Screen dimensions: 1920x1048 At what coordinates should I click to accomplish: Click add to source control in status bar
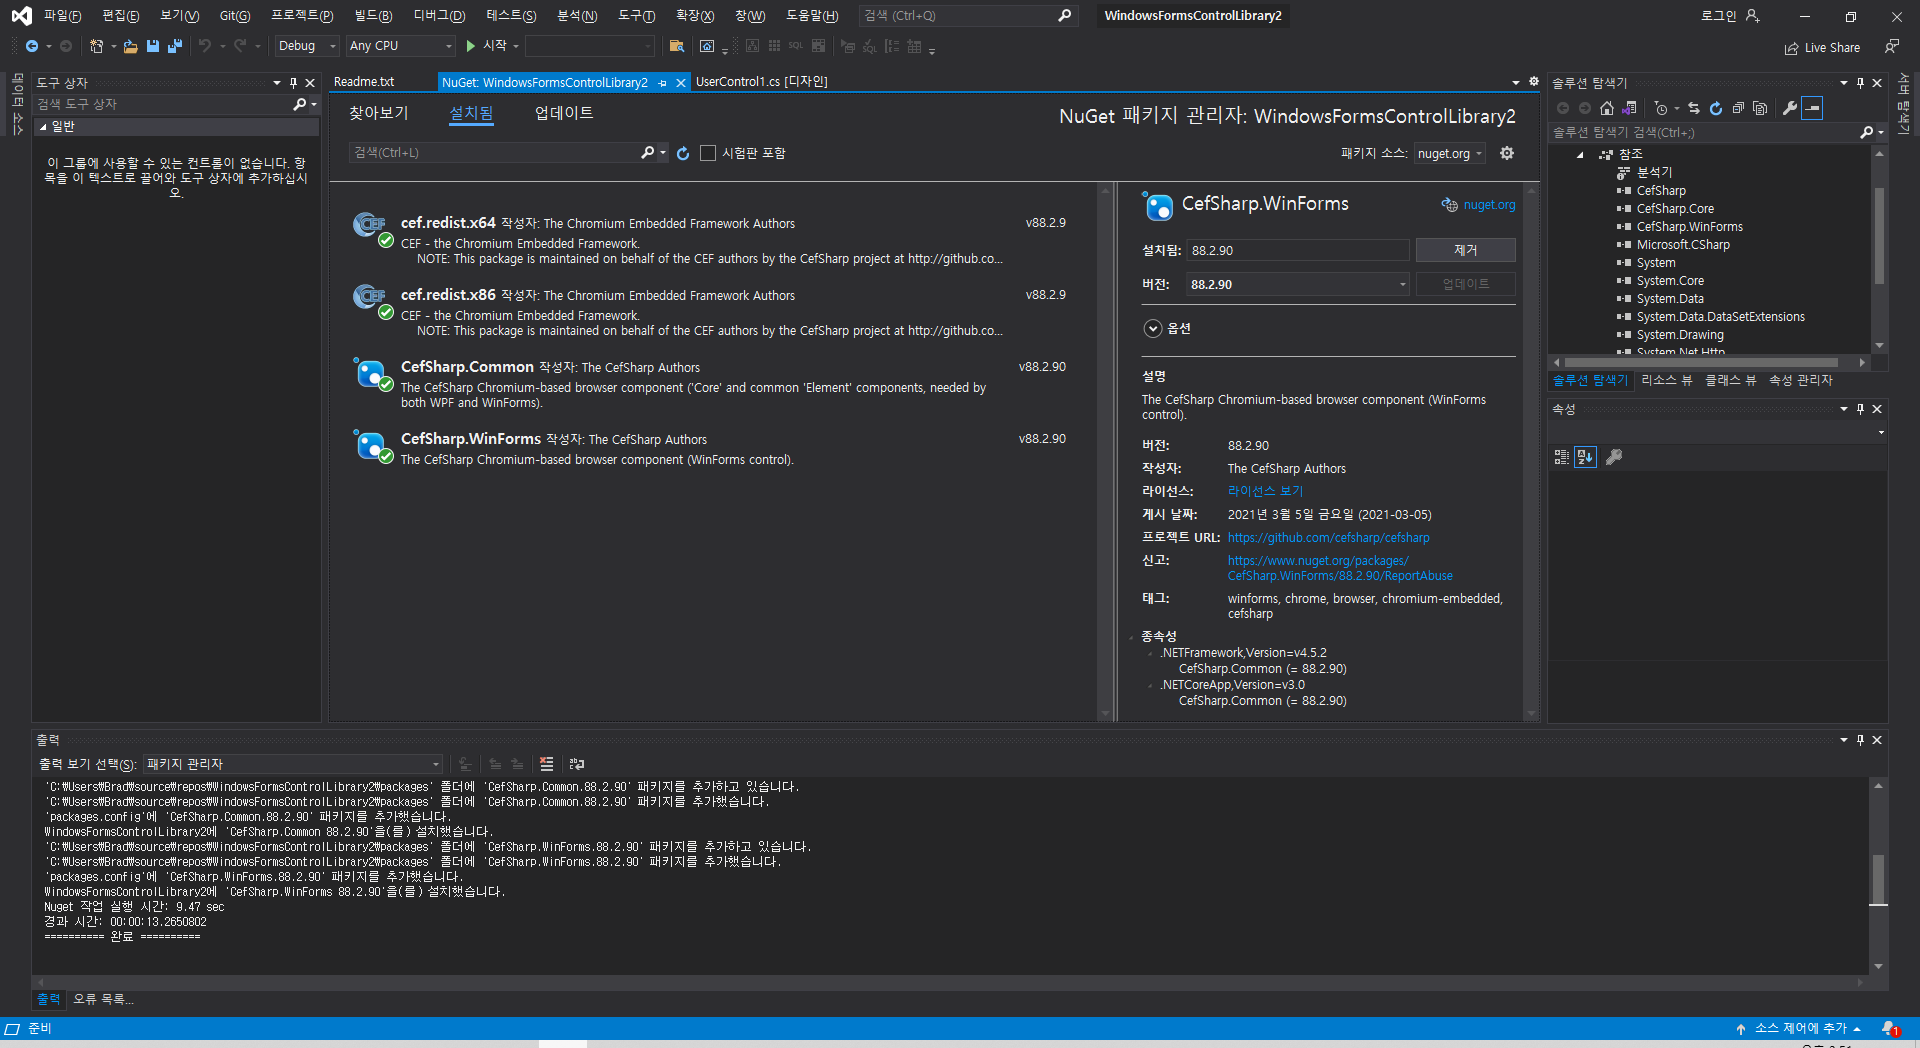pos(1799,1029)
